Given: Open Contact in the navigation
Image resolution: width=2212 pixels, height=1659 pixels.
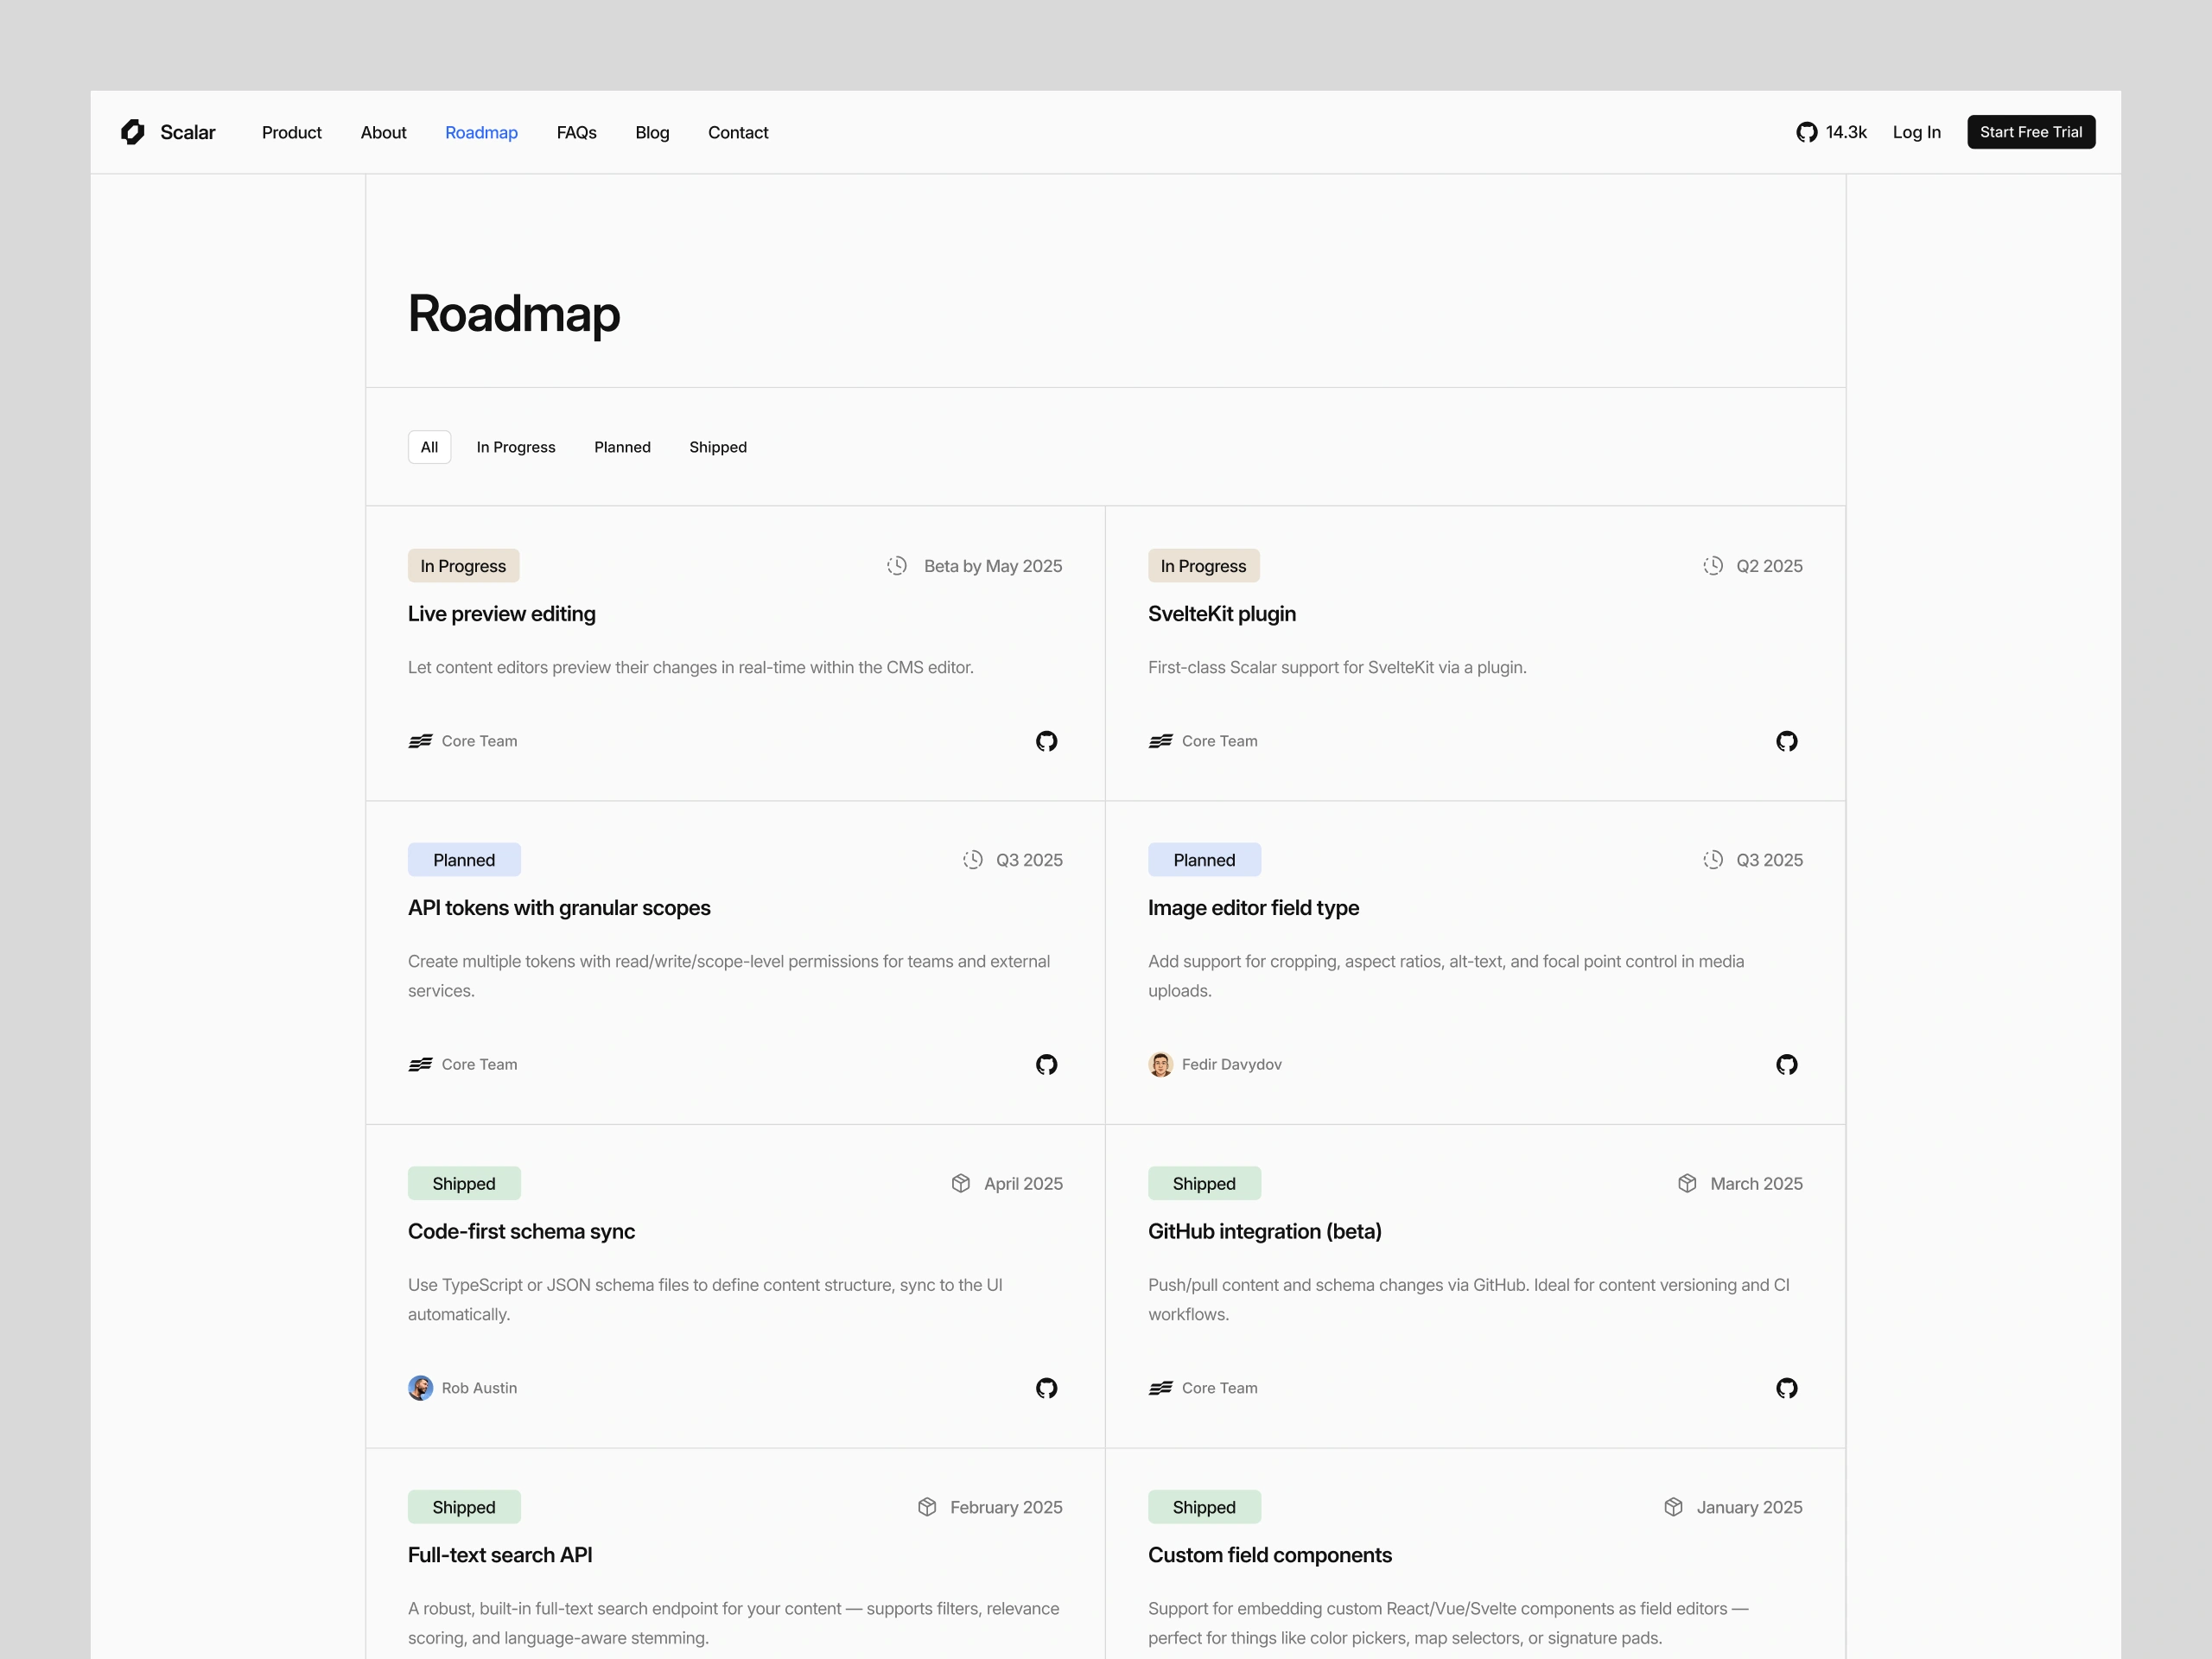Looking at the screenshot, I should 738,132.
